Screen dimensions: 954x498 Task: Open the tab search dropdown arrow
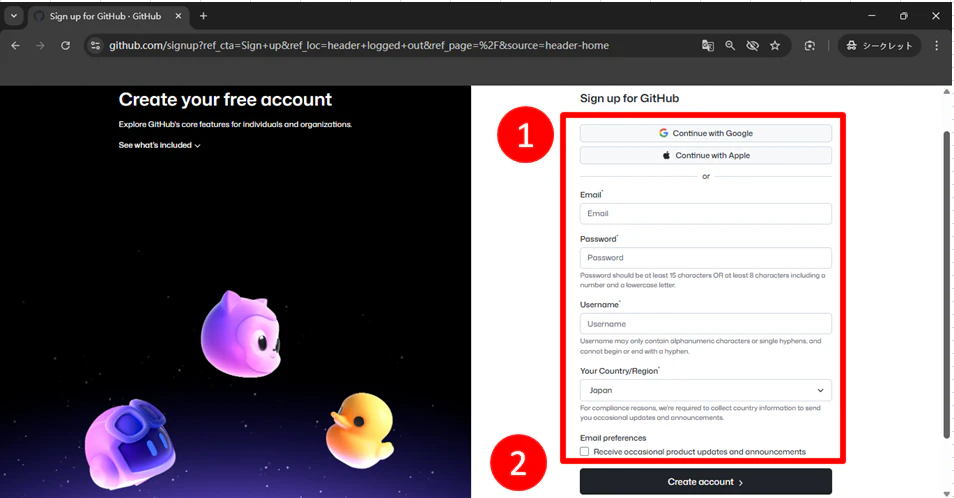click(x=13, y=16)
